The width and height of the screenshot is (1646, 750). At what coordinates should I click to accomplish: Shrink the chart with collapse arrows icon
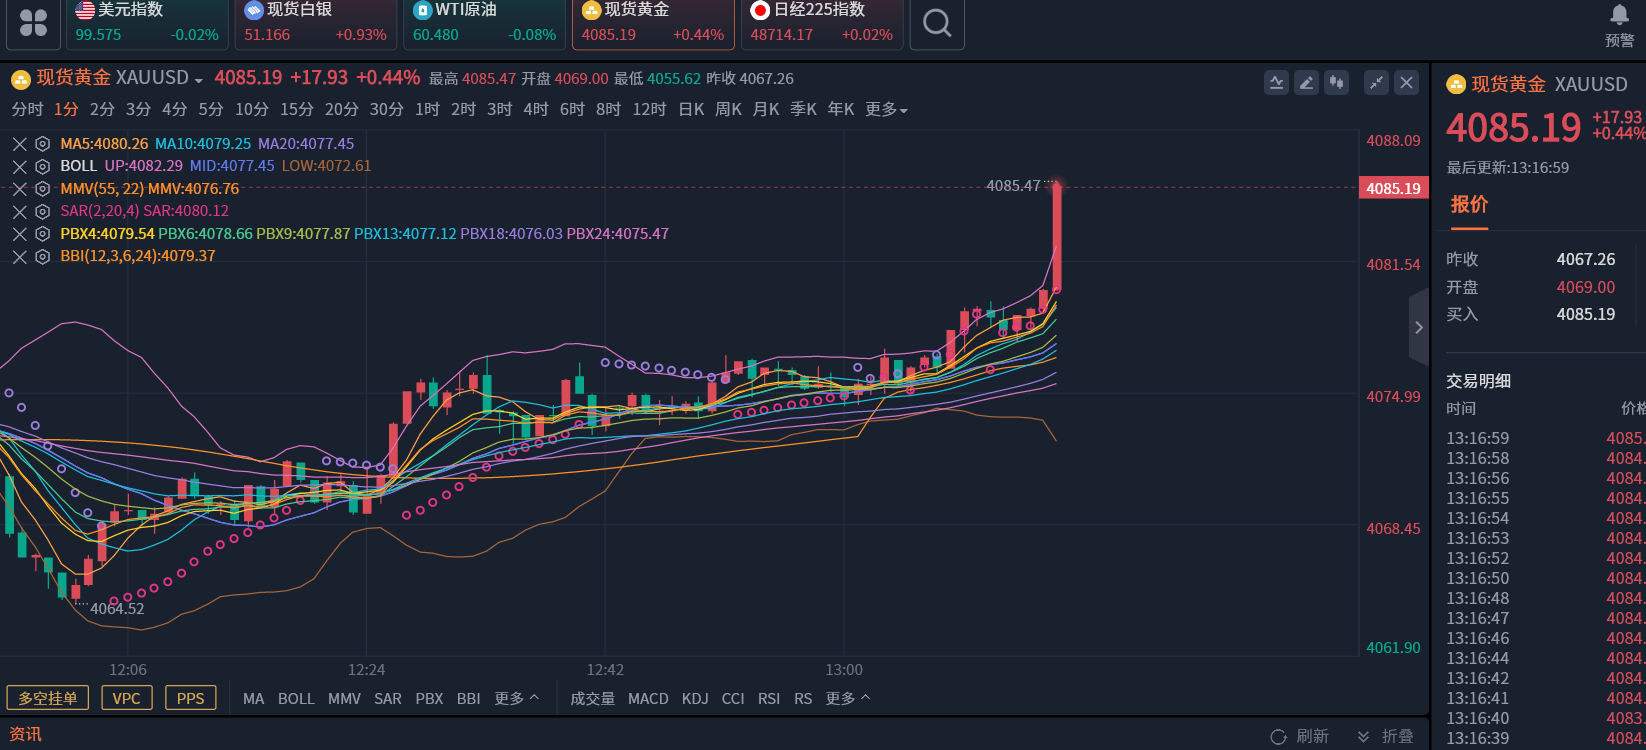tap(1377, 83)
